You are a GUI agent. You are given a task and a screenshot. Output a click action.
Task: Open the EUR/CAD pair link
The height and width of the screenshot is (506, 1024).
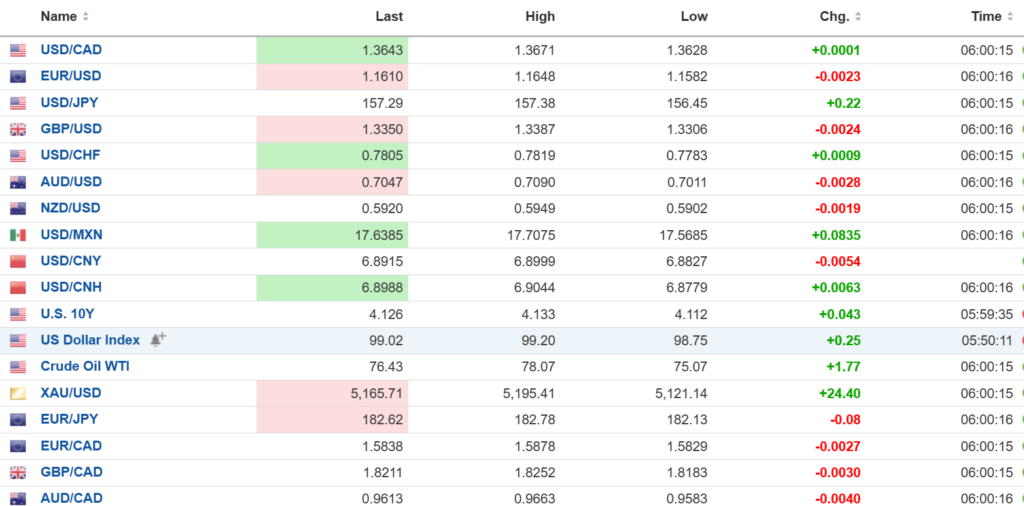[71, 446]
